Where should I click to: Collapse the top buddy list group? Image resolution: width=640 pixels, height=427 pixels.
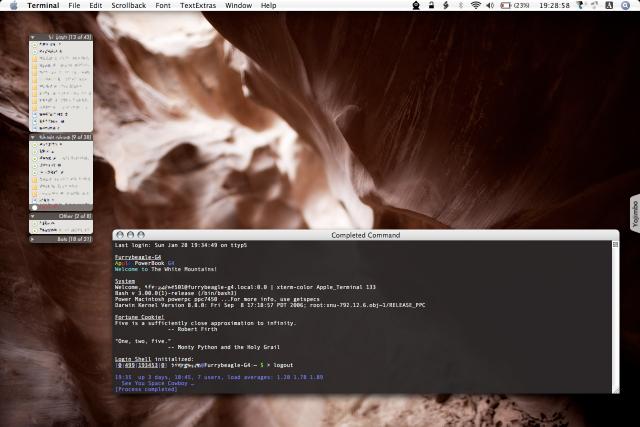[x=33, y=37]
